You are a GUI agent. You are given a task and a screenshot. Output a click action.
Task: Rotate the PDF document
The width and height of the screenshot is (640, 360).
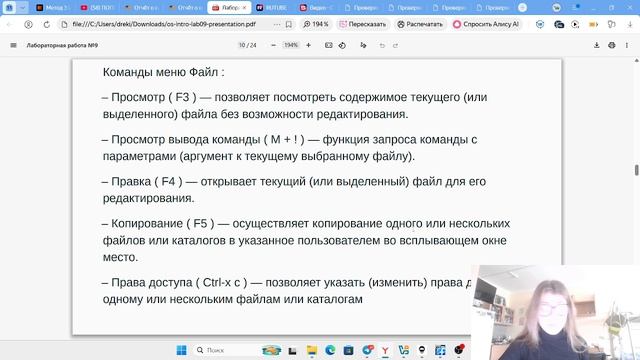click(342, 45)
